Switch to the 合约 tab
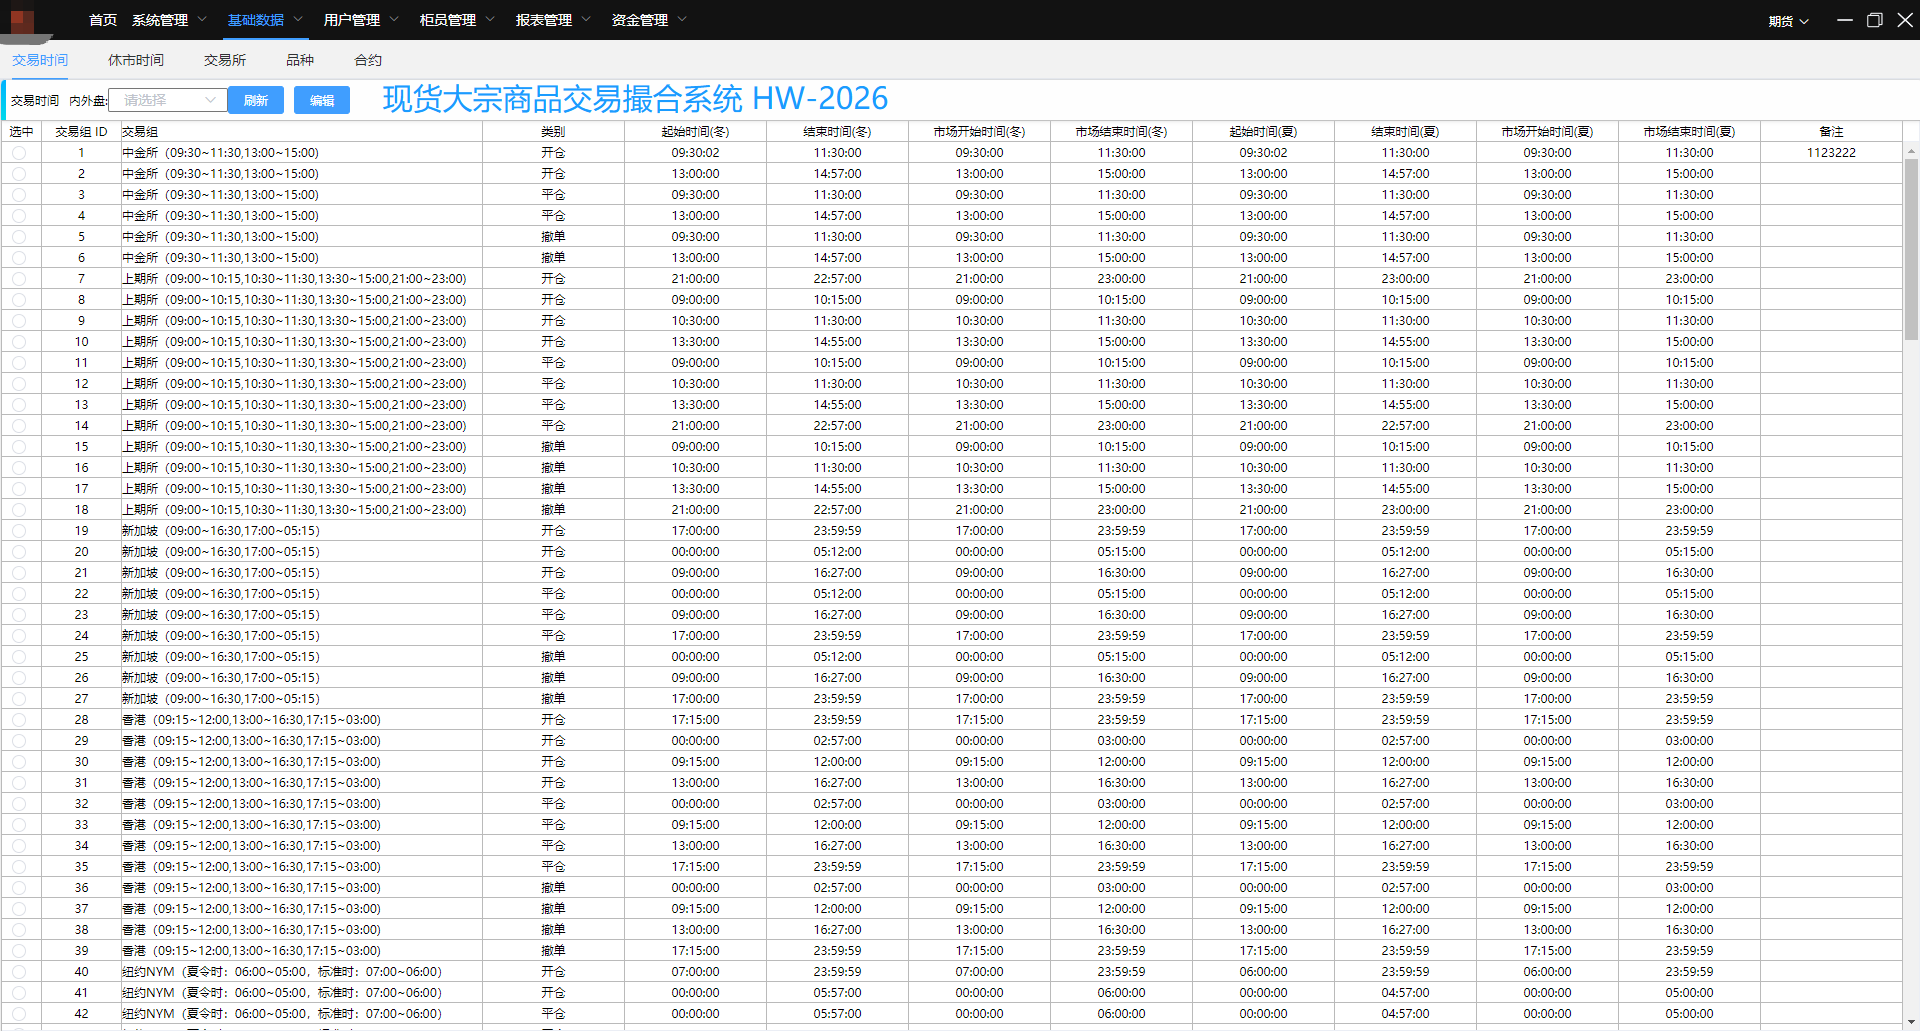1920x1031 pixels. (x=368, y=60)
